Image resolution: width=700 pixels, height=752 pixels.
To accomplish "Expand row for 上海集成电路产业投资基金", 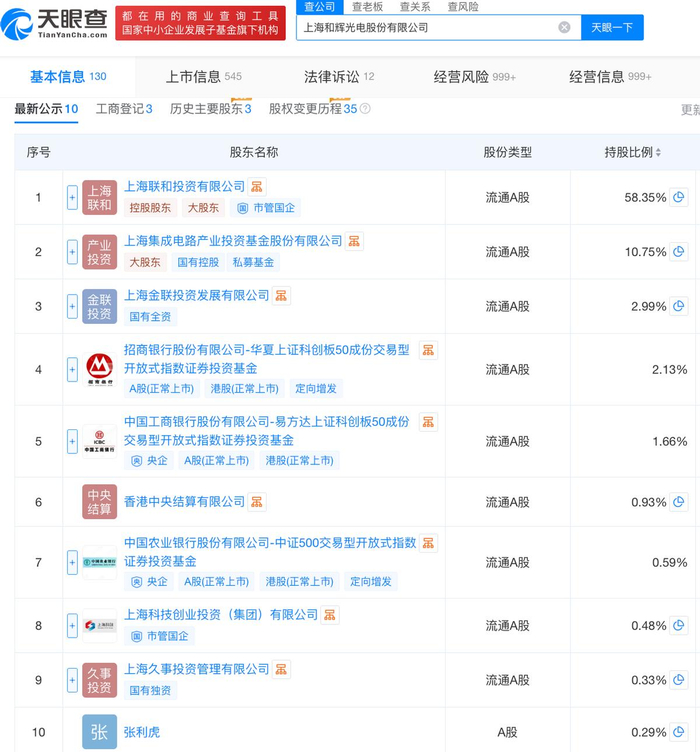I will 72,252.
